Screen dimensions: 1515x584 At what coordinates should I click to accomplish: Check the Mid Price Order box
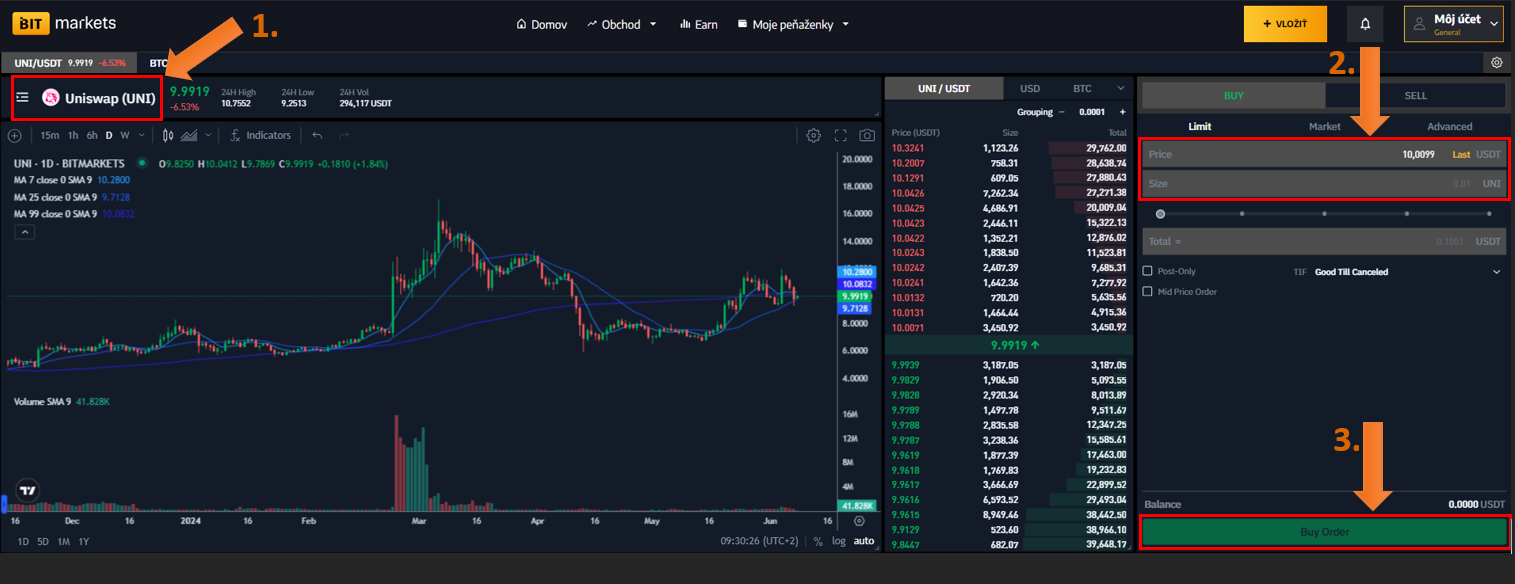click(1148, 292)
